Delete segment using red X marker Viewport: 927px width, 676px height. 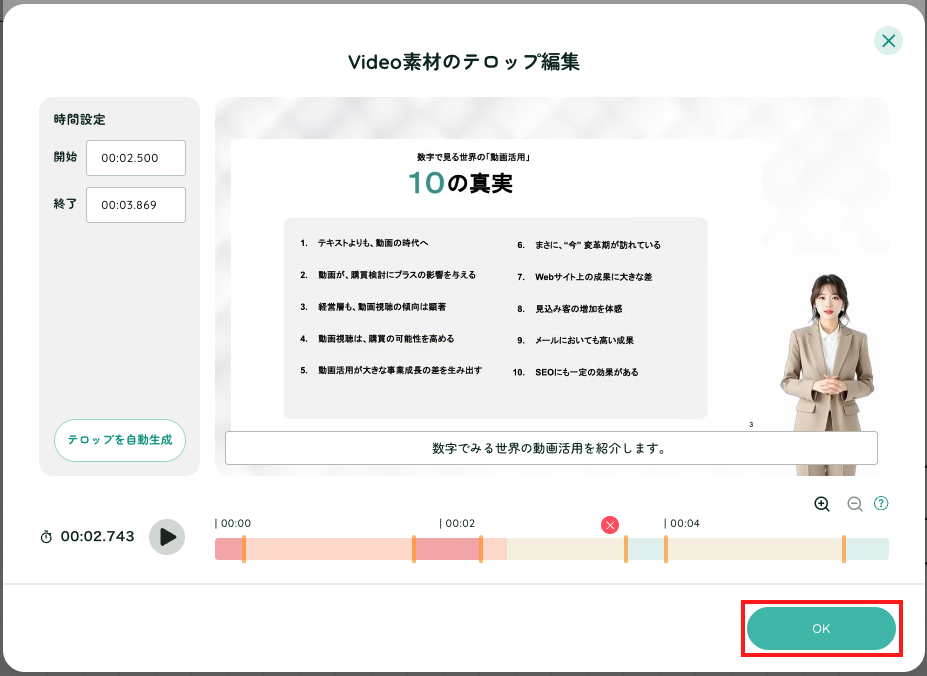pos(610,525)
